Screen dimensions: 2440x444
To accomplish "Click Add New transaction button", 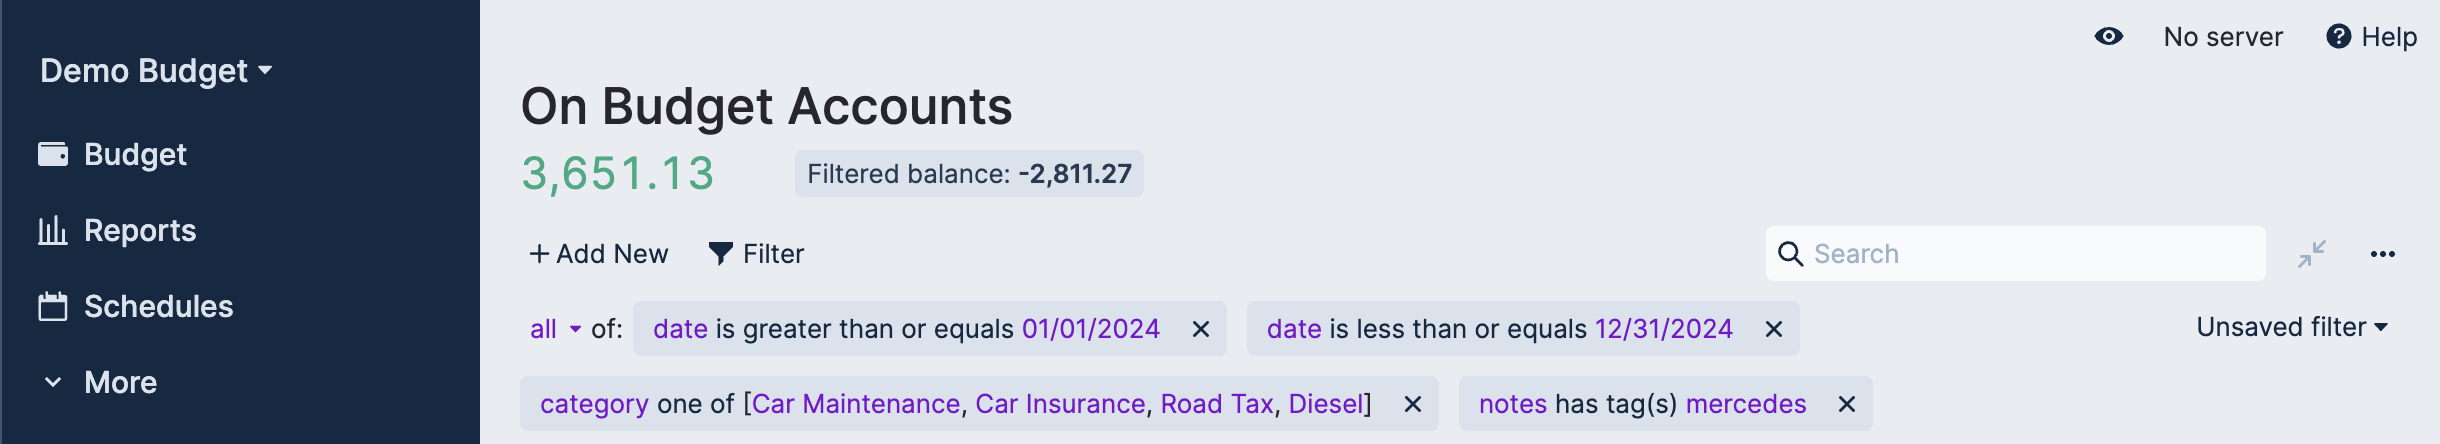I will [598, 254].
